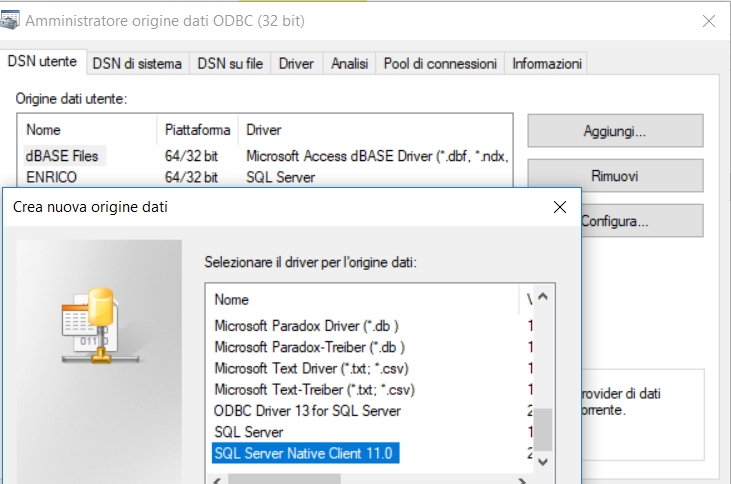
Task: Click Nome header in driver list
Action: coord(362,299)
